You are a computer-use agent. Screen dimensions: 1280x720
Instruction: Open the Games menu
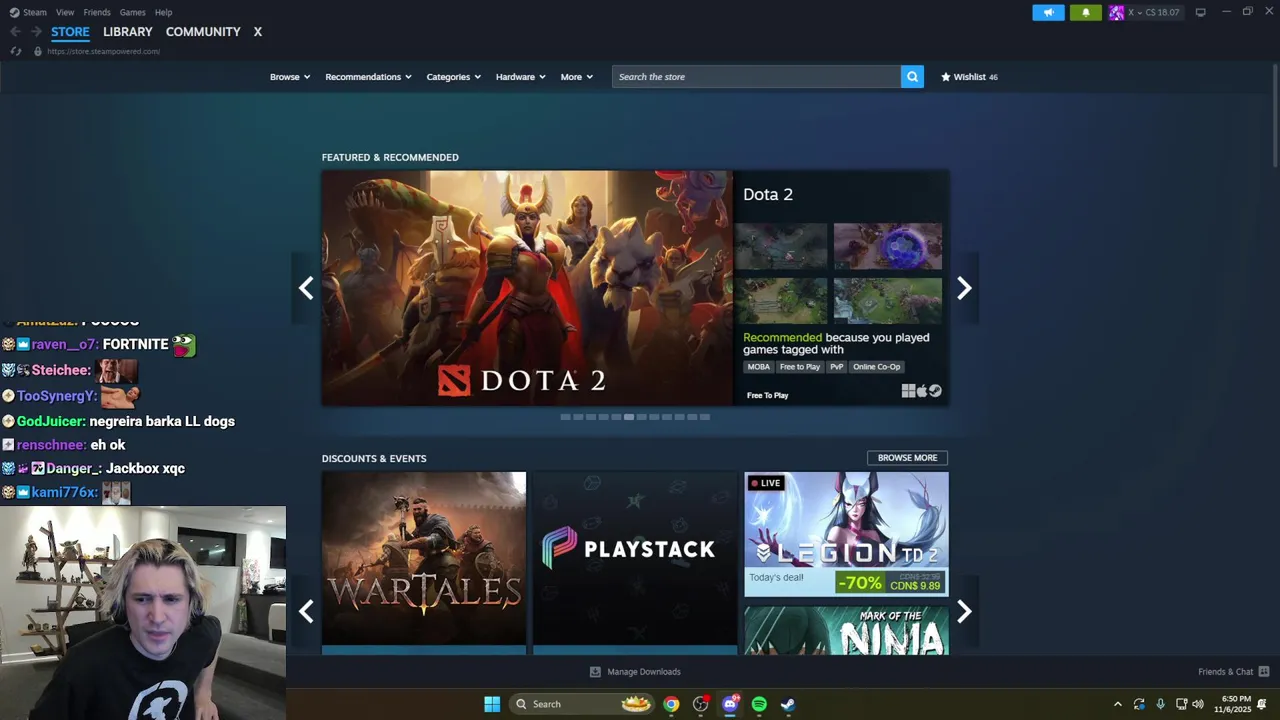pyautogui.click(x=132, y=12)
